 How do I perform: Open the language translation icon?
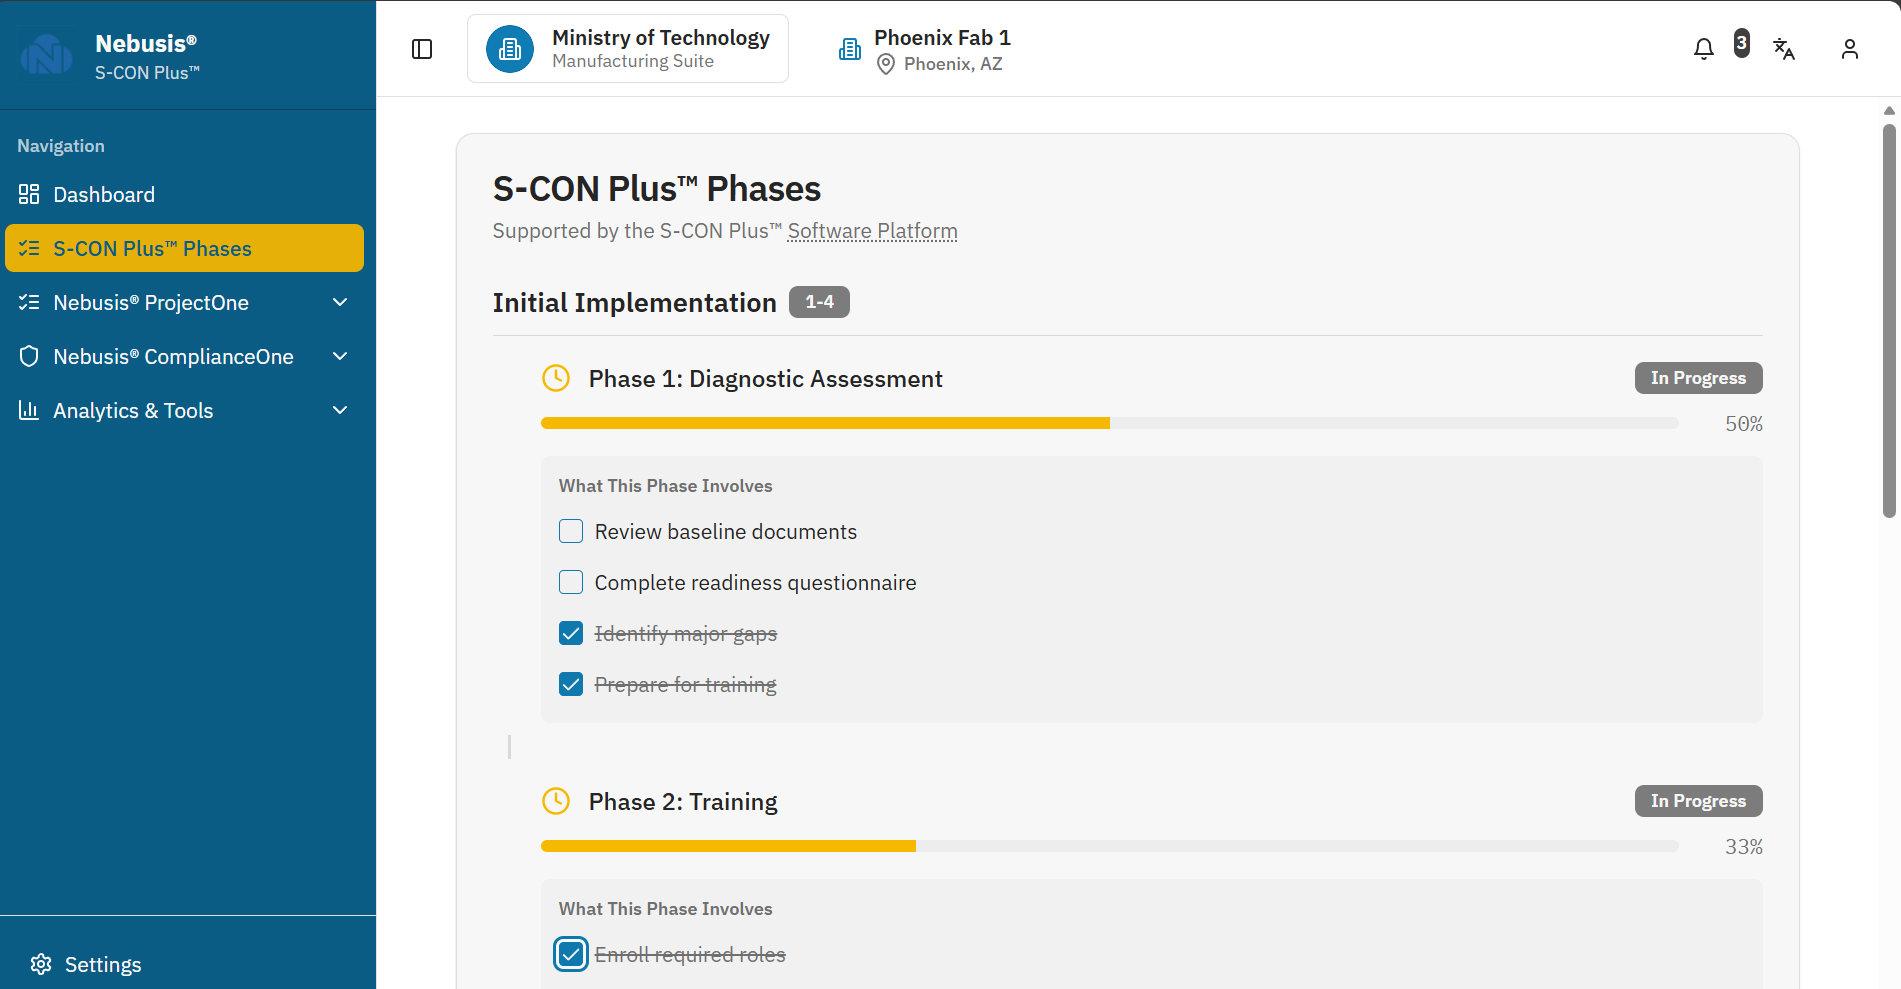pyautogui.click(x=1784, y=49)
